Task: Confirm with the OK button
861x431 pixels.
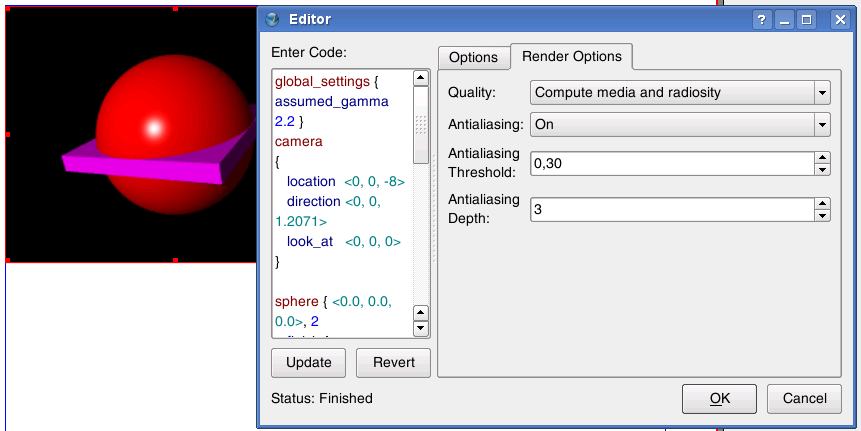Action: coord(719,398)
